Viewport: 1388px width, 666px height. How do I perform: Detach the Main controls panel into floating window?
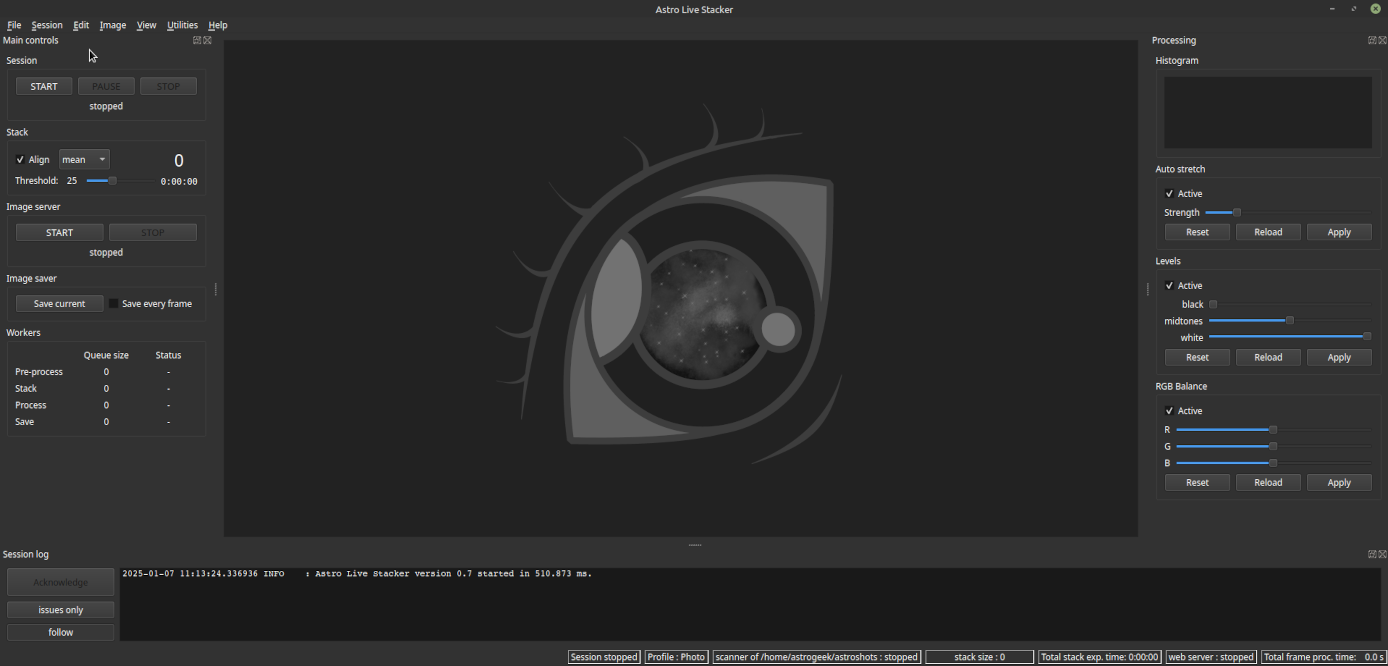coord(197,40)
